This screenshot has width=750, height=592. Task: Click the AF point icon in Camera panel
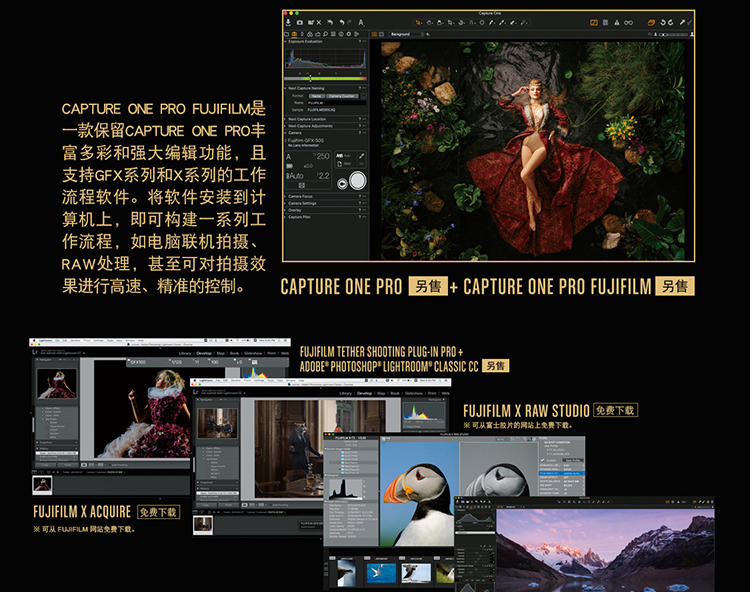pos(302,185)
